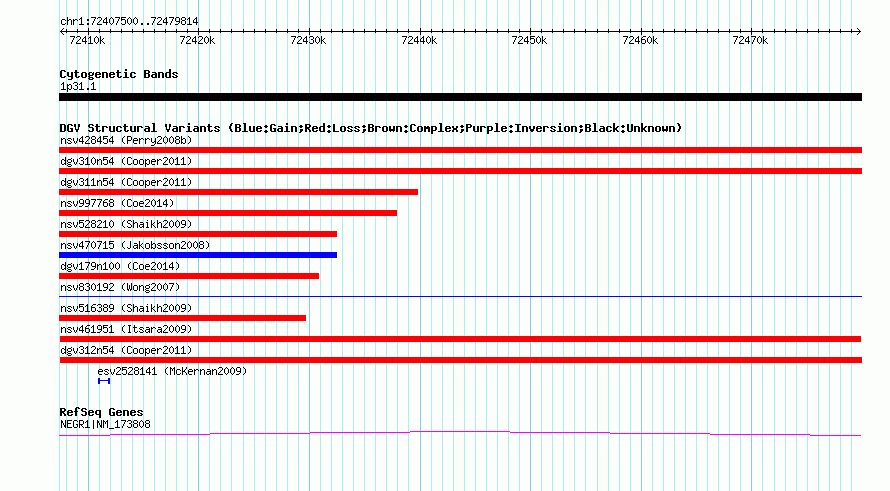The height and width of the screenshot is (491, 890).
Task: Select esv2528141 (McKernan2009) label
Action: point(172,371)
